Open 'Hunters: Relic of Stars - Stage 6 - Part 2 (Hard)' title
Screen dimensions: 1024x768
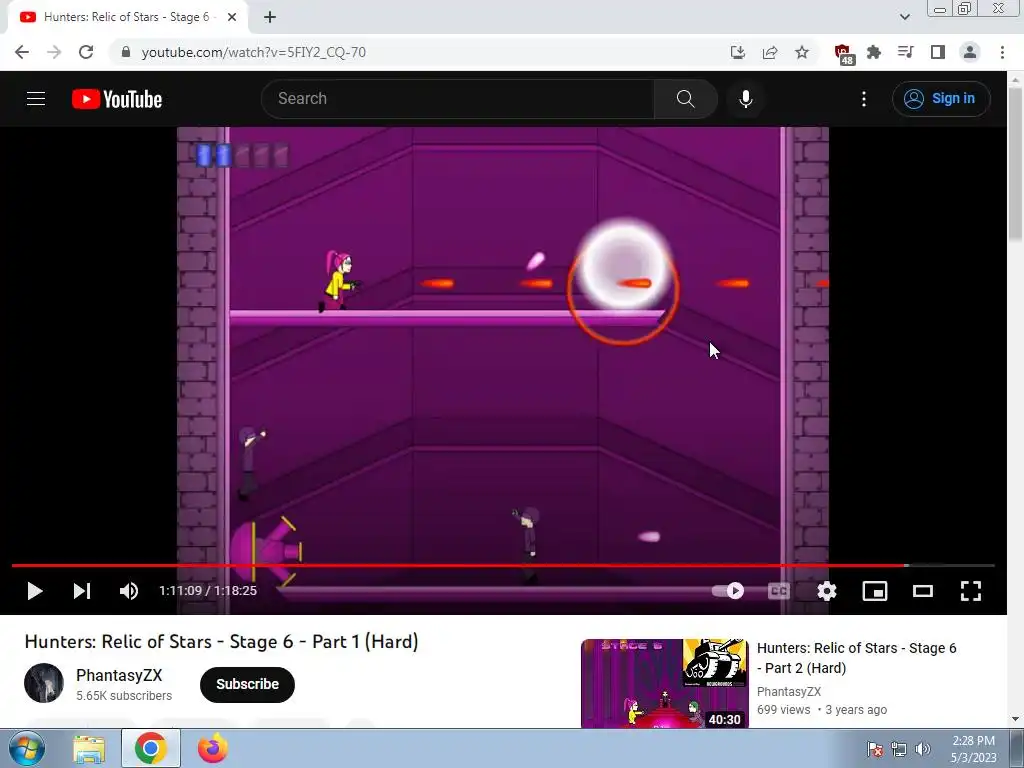pyautogui.click(x=856, y=658)
